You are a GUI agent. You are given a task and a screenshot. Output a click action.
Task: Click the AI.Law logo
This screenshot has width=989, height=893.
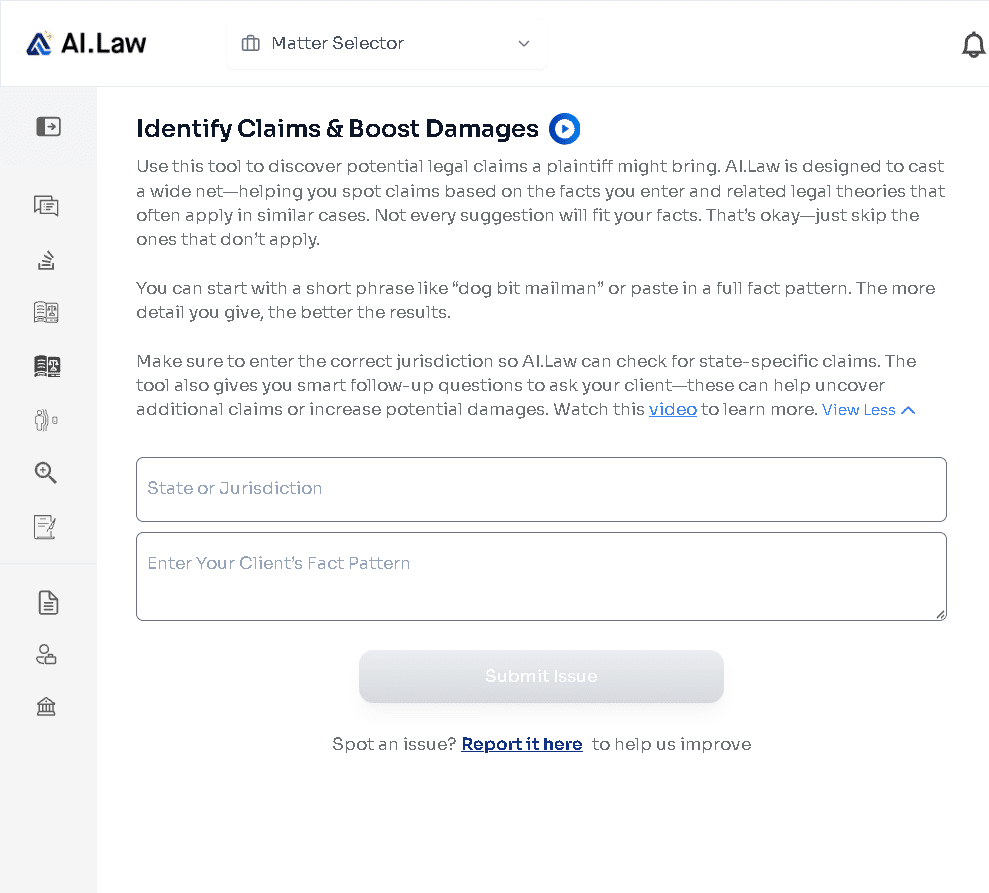(86, 44)
